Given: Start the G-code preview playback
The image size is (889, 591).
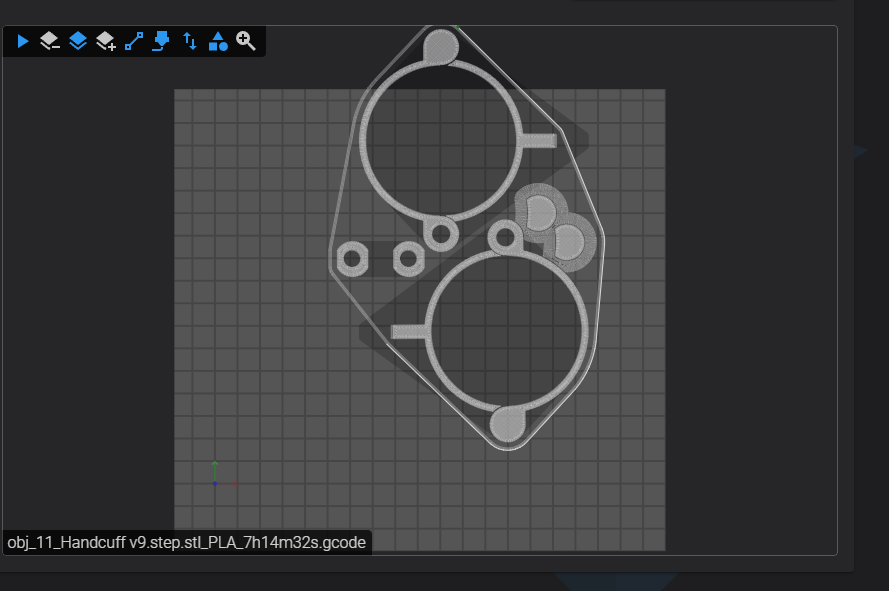Looking at the screenshot, I should pos(23,41).
